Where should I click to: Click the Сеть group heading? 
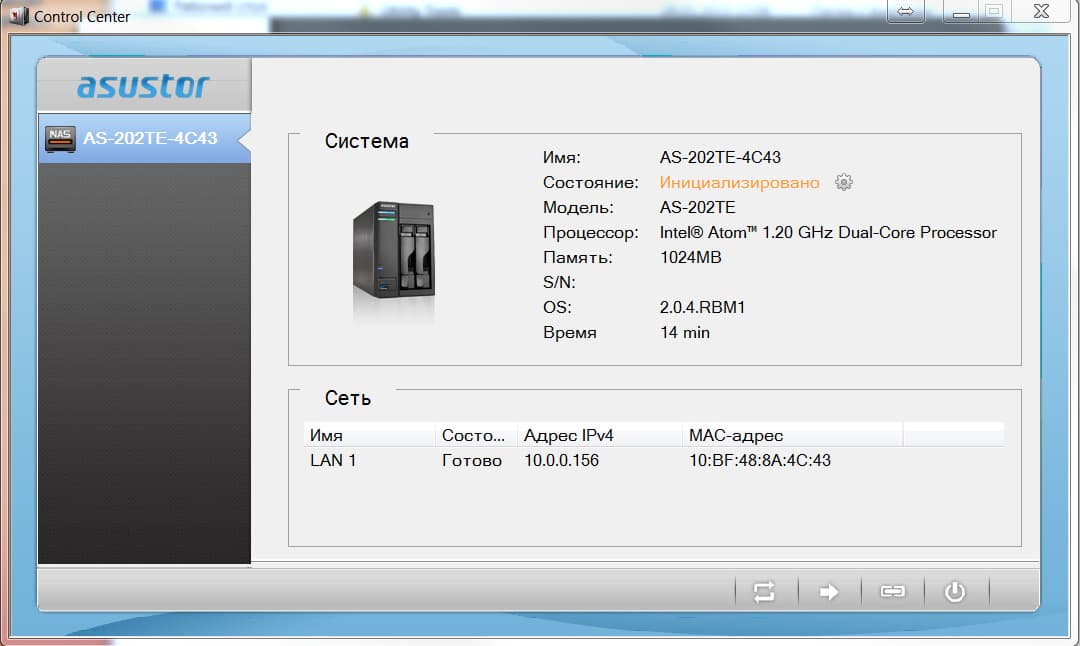point(347,398)
